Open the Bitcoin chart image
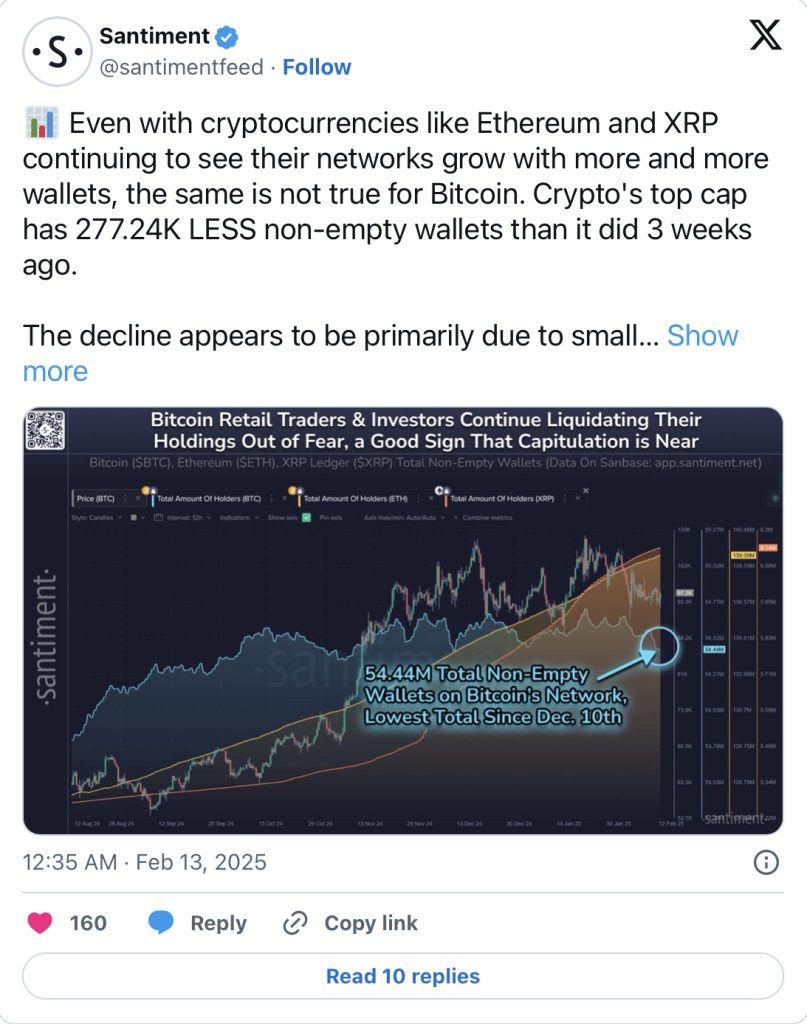This screenshot has height=1024, width=807. click(403, 620)
